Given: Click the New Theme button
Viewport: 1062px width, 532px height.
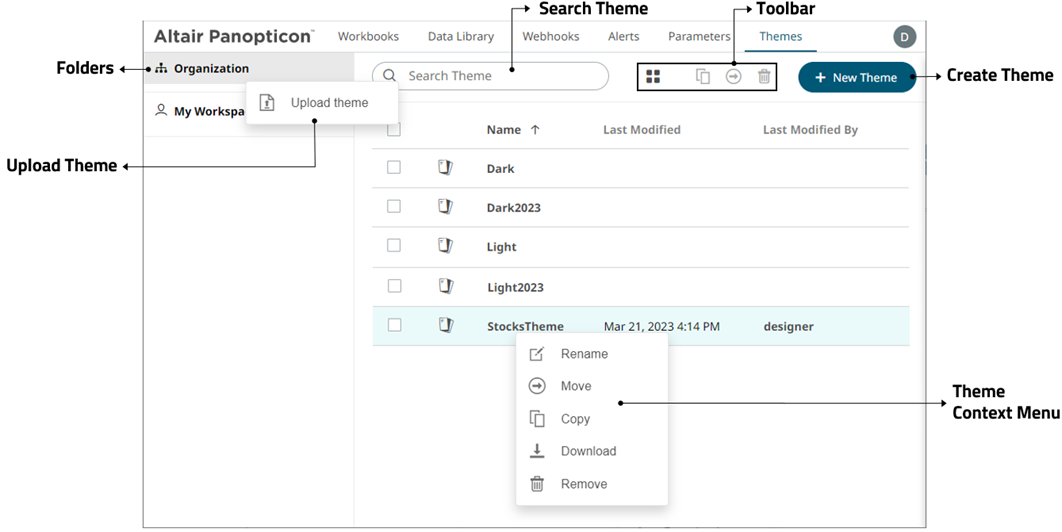Looking at the screenshot, I should [x=856, y=78].
